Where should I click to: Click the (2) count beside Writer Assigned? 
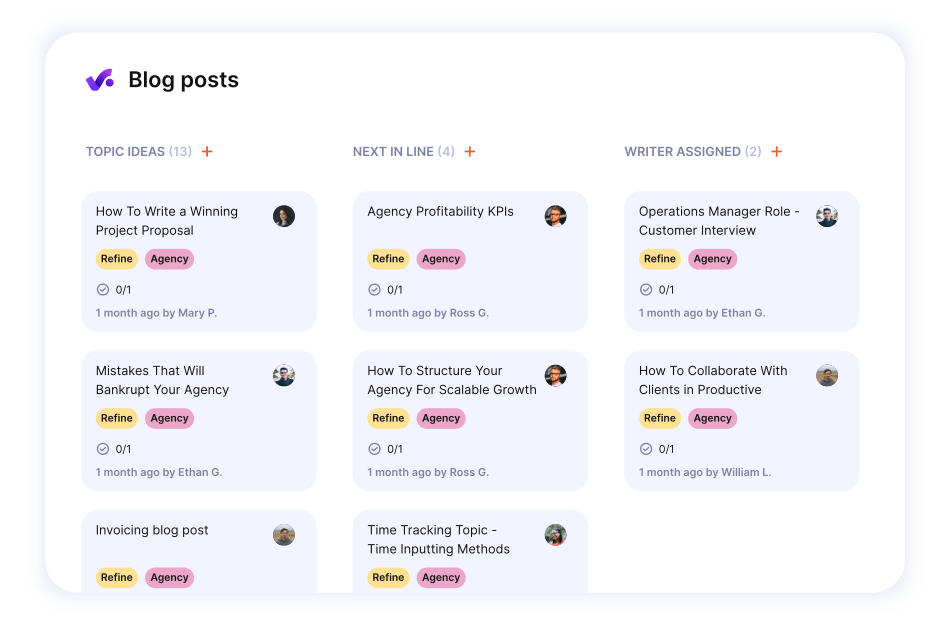click(753, 151)
